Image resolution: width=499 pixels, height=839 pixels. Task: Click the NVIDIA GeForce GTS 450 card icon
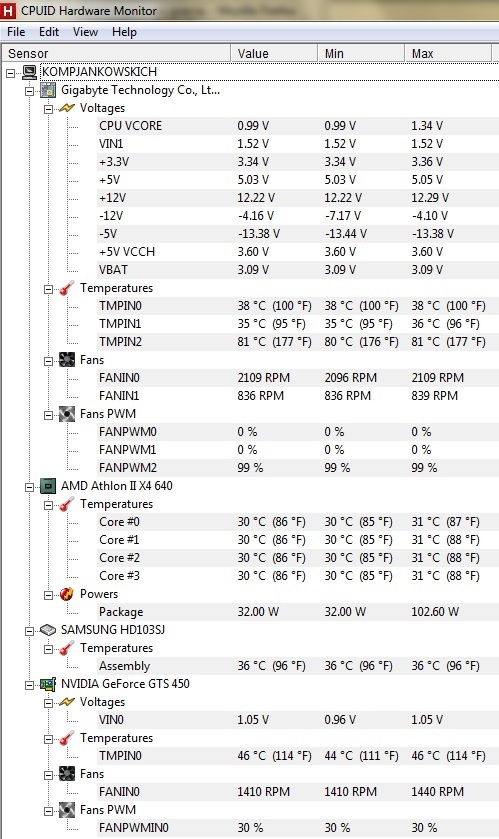pyautogui.click(x=48, y=684)
